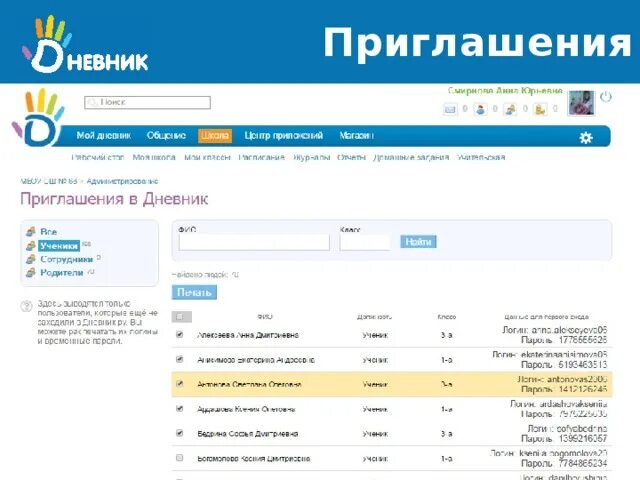
Task: Click the help question mark icon
Action: [x=27, y=306]
